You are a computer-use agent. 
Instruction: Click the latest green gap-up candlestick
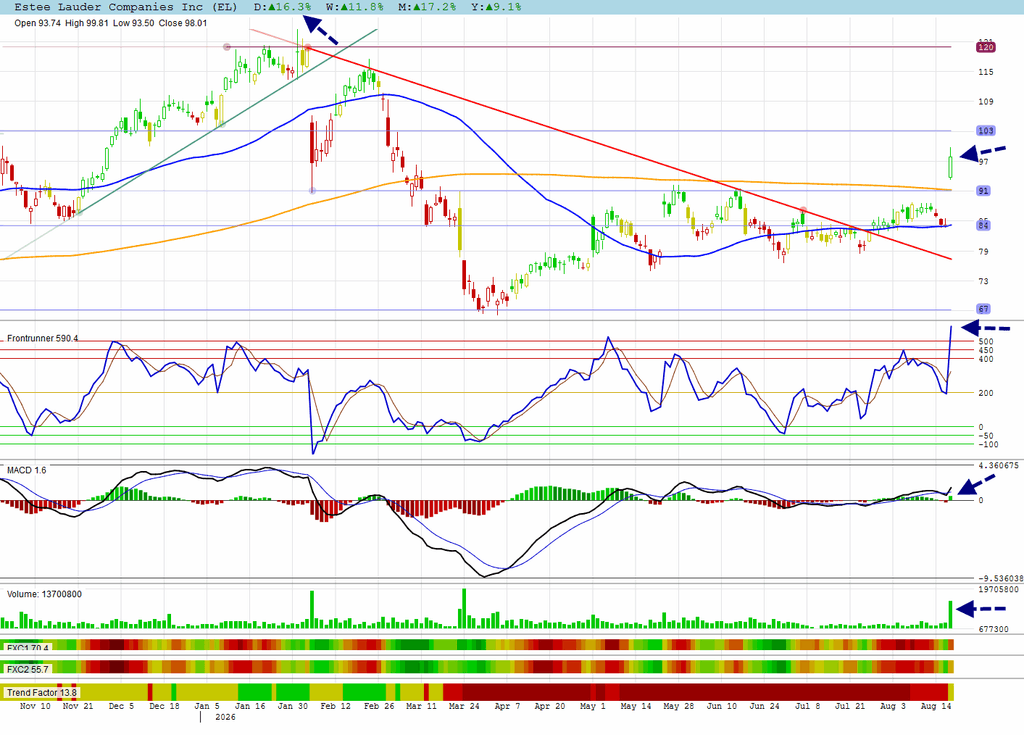tap(950, 163)
